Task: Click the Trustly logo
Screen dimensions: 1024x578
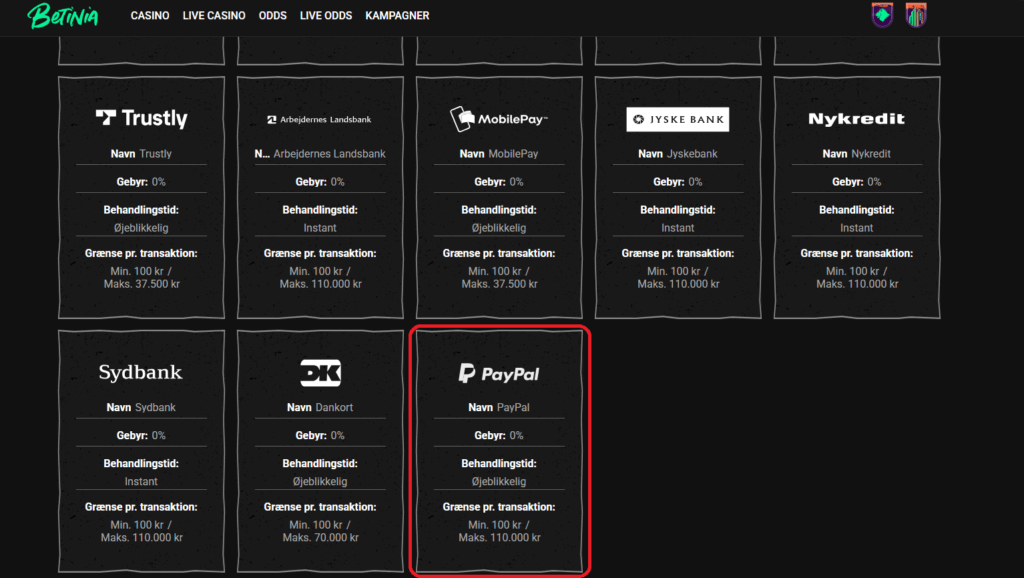Action: (x=141, y=118)
